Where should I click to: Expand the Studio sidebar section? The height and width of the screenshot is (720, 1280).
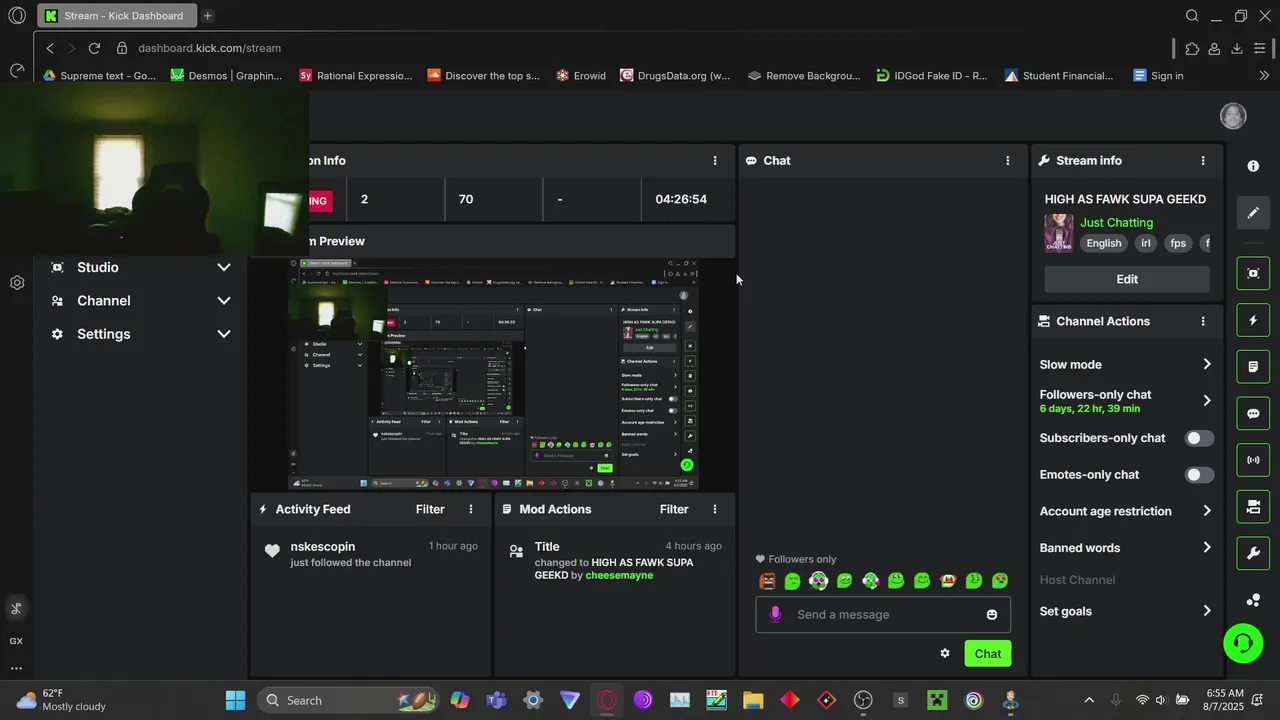pos(140,267)
